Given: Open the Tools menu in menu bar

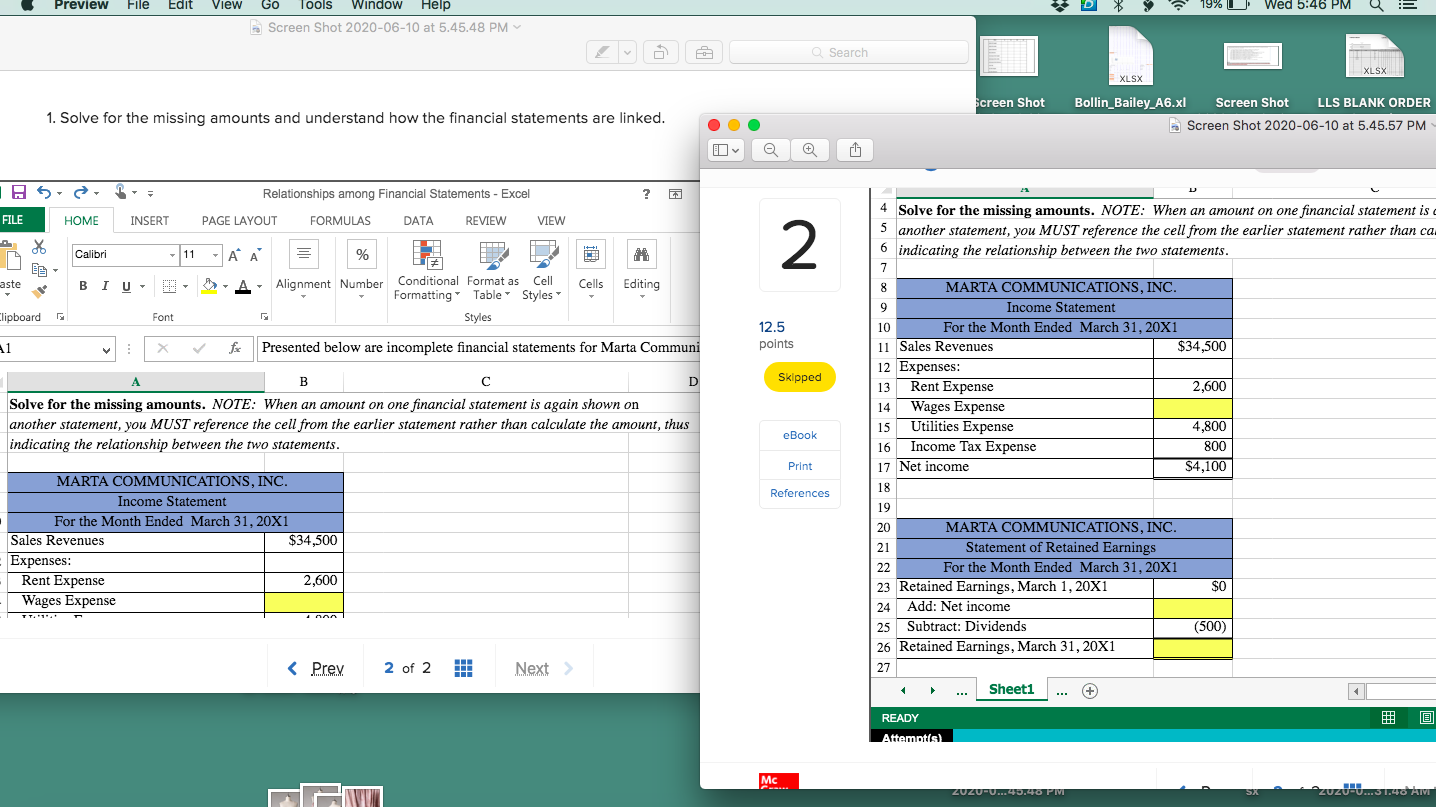Looking at the screenshot, I should [315, 5].
